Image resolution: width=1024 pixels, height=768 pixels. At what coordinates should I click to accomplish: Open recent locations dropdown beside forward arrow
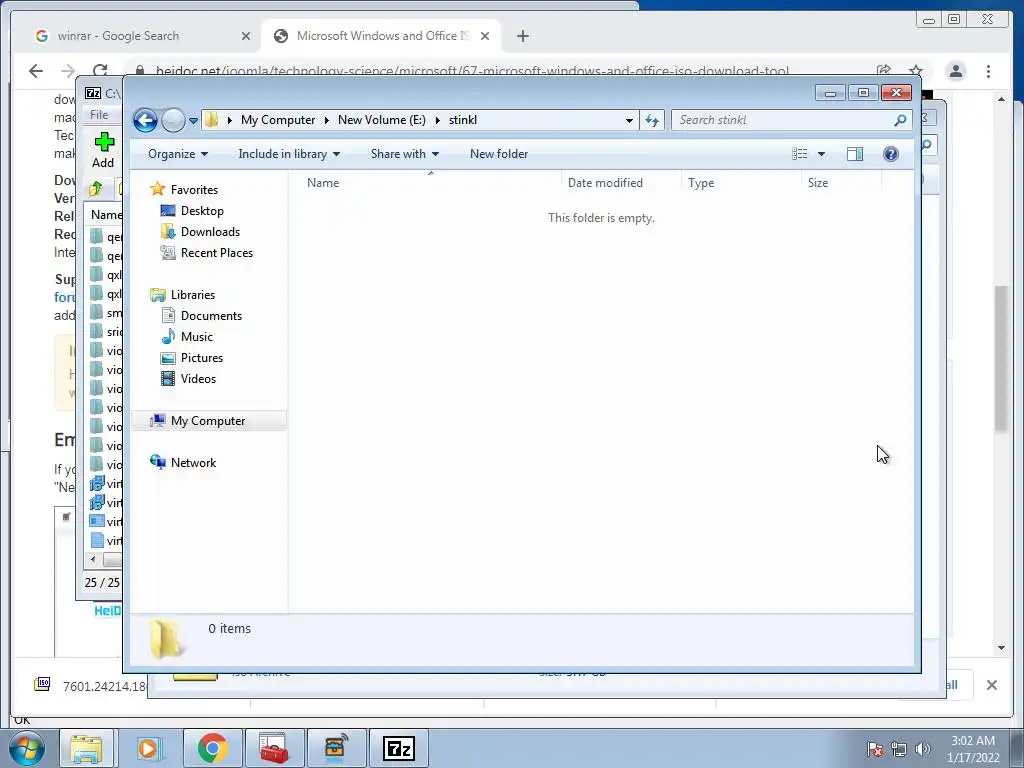193,121
